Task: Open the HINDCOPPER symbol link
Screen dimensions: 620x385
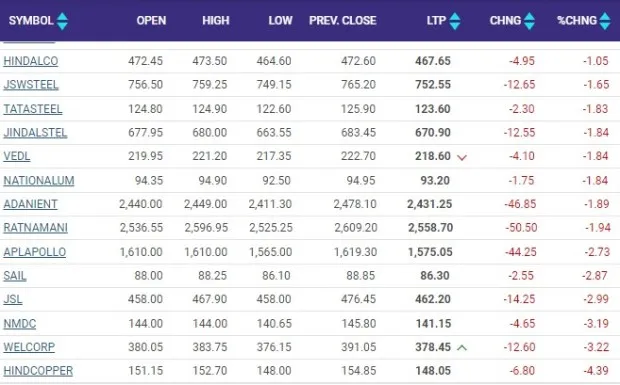Action: [38, 371]
